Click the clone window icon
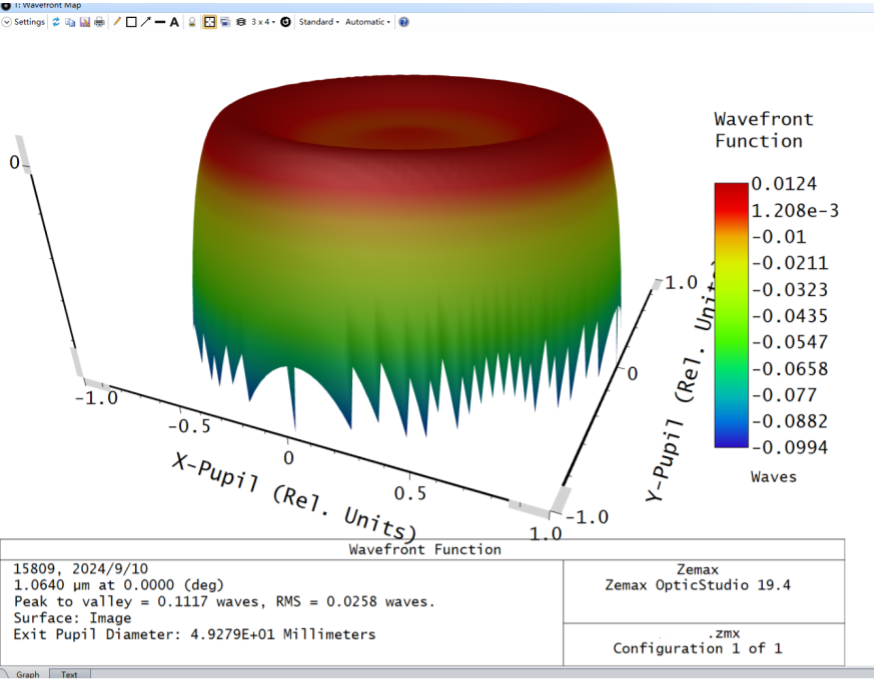This screenshot has width=876, height=681. tap(225, 22)
